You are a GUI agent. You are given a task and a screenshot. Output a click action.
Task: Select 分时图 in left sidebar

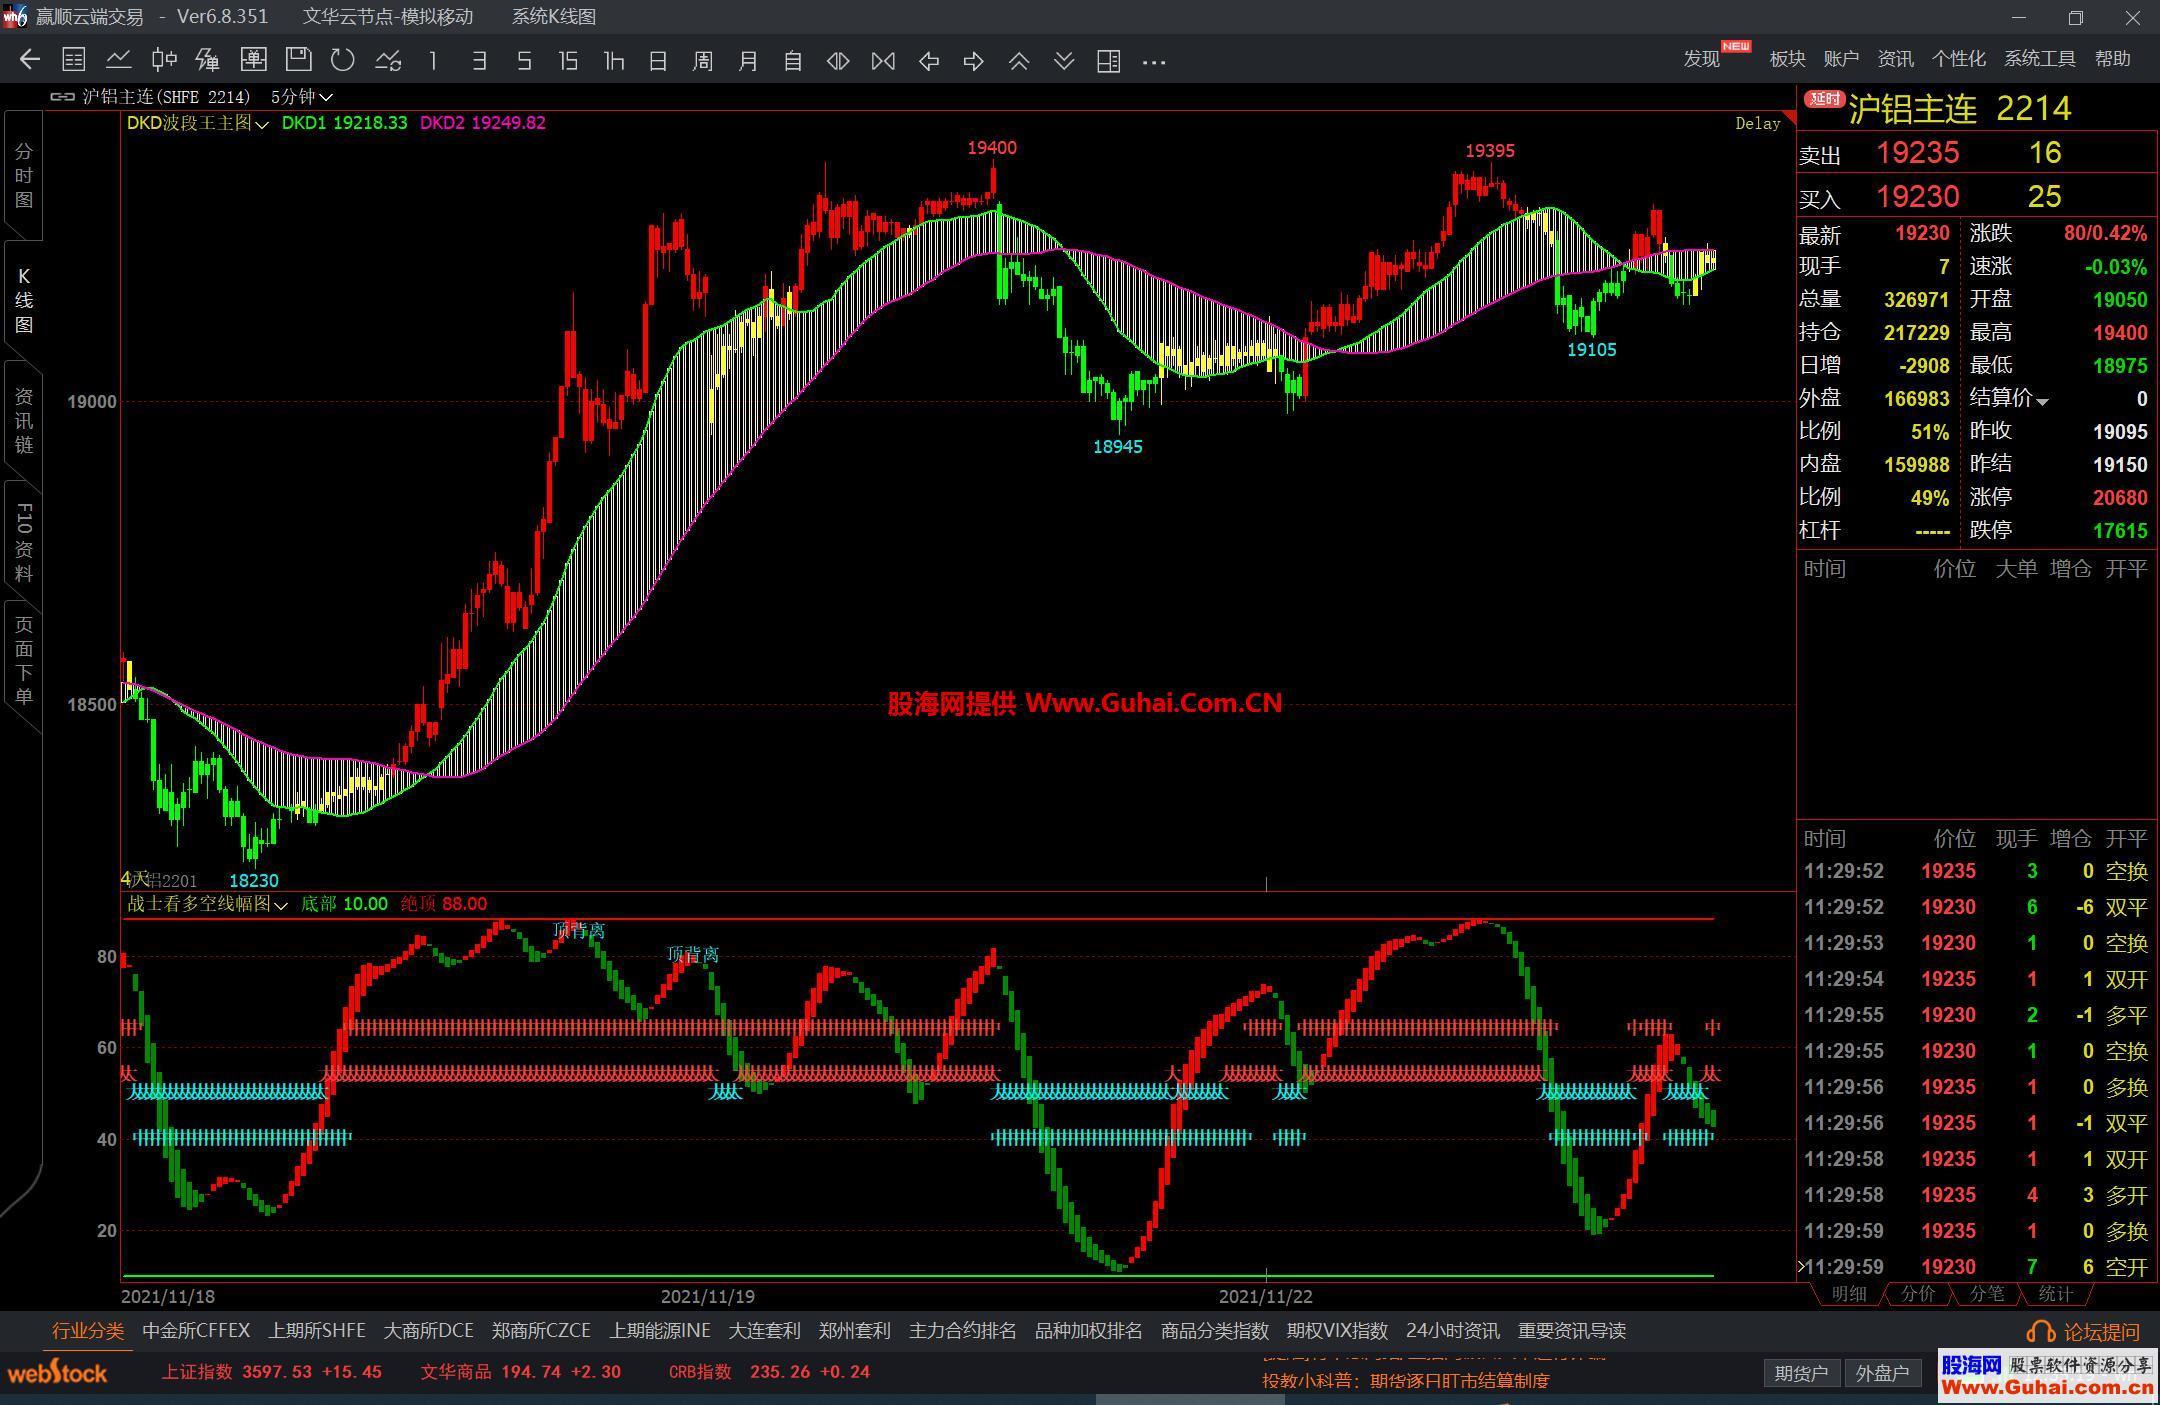point(23,176)
